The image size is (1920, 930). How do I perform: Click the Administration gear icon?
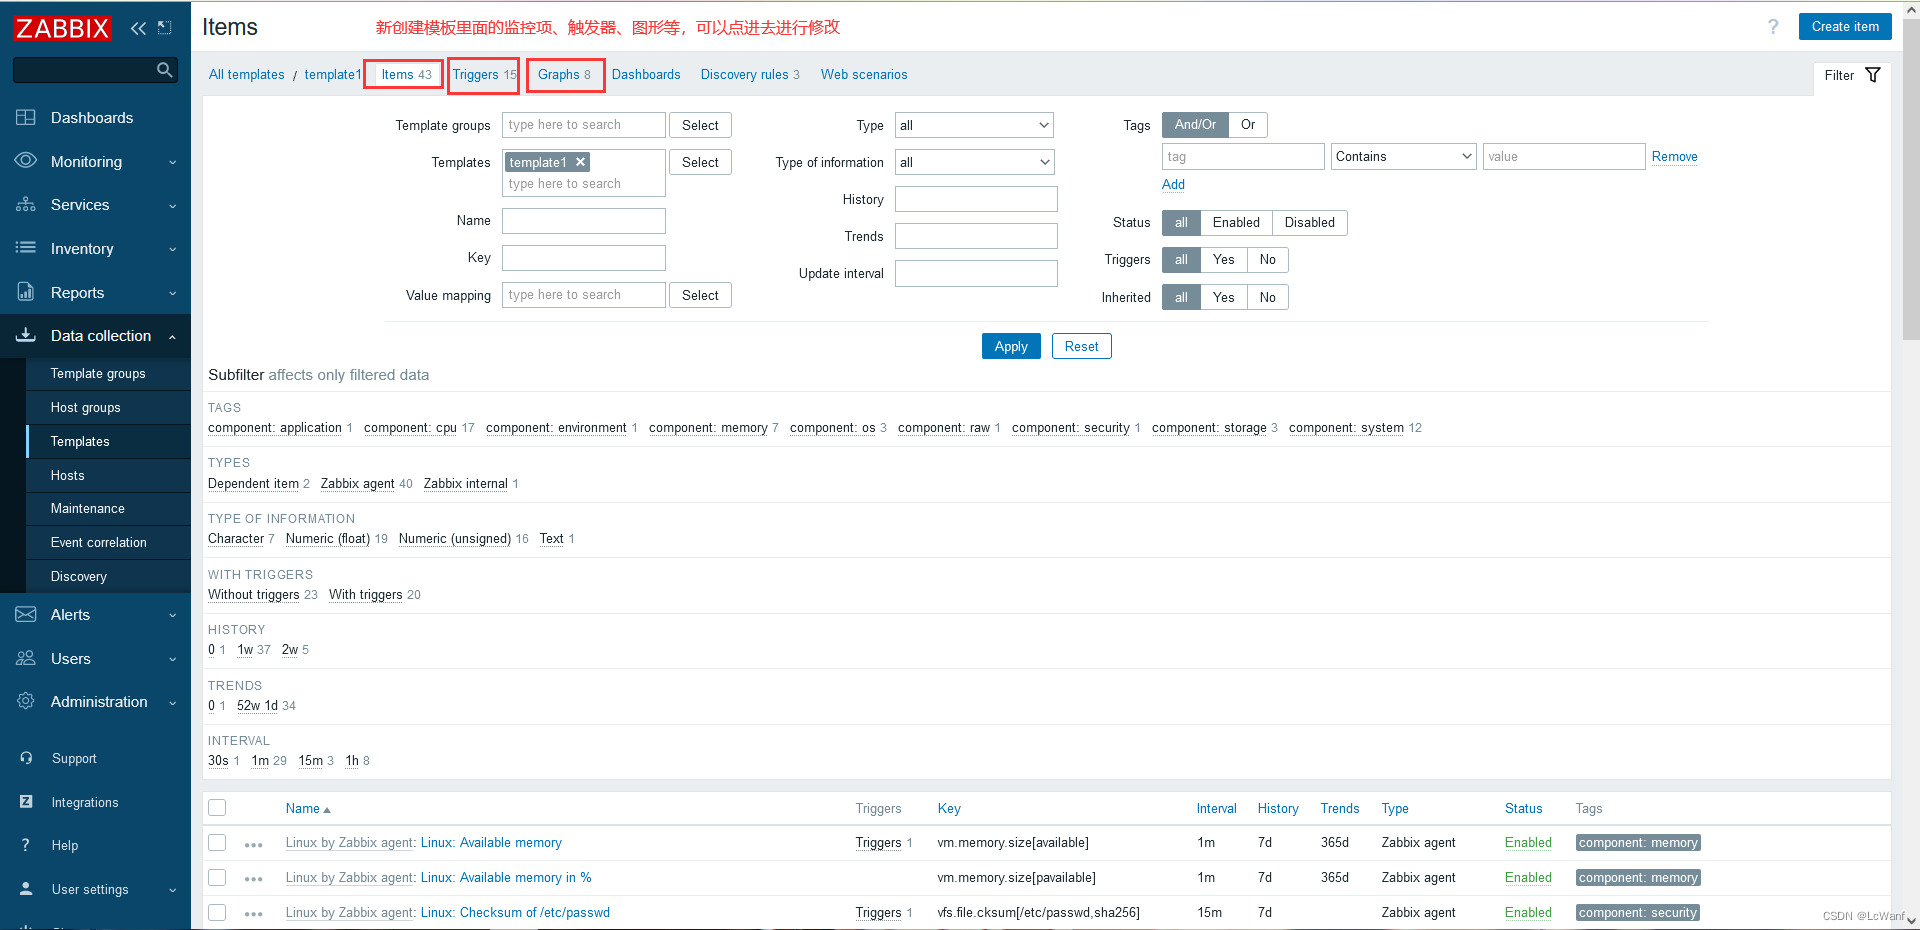(26, 701)
